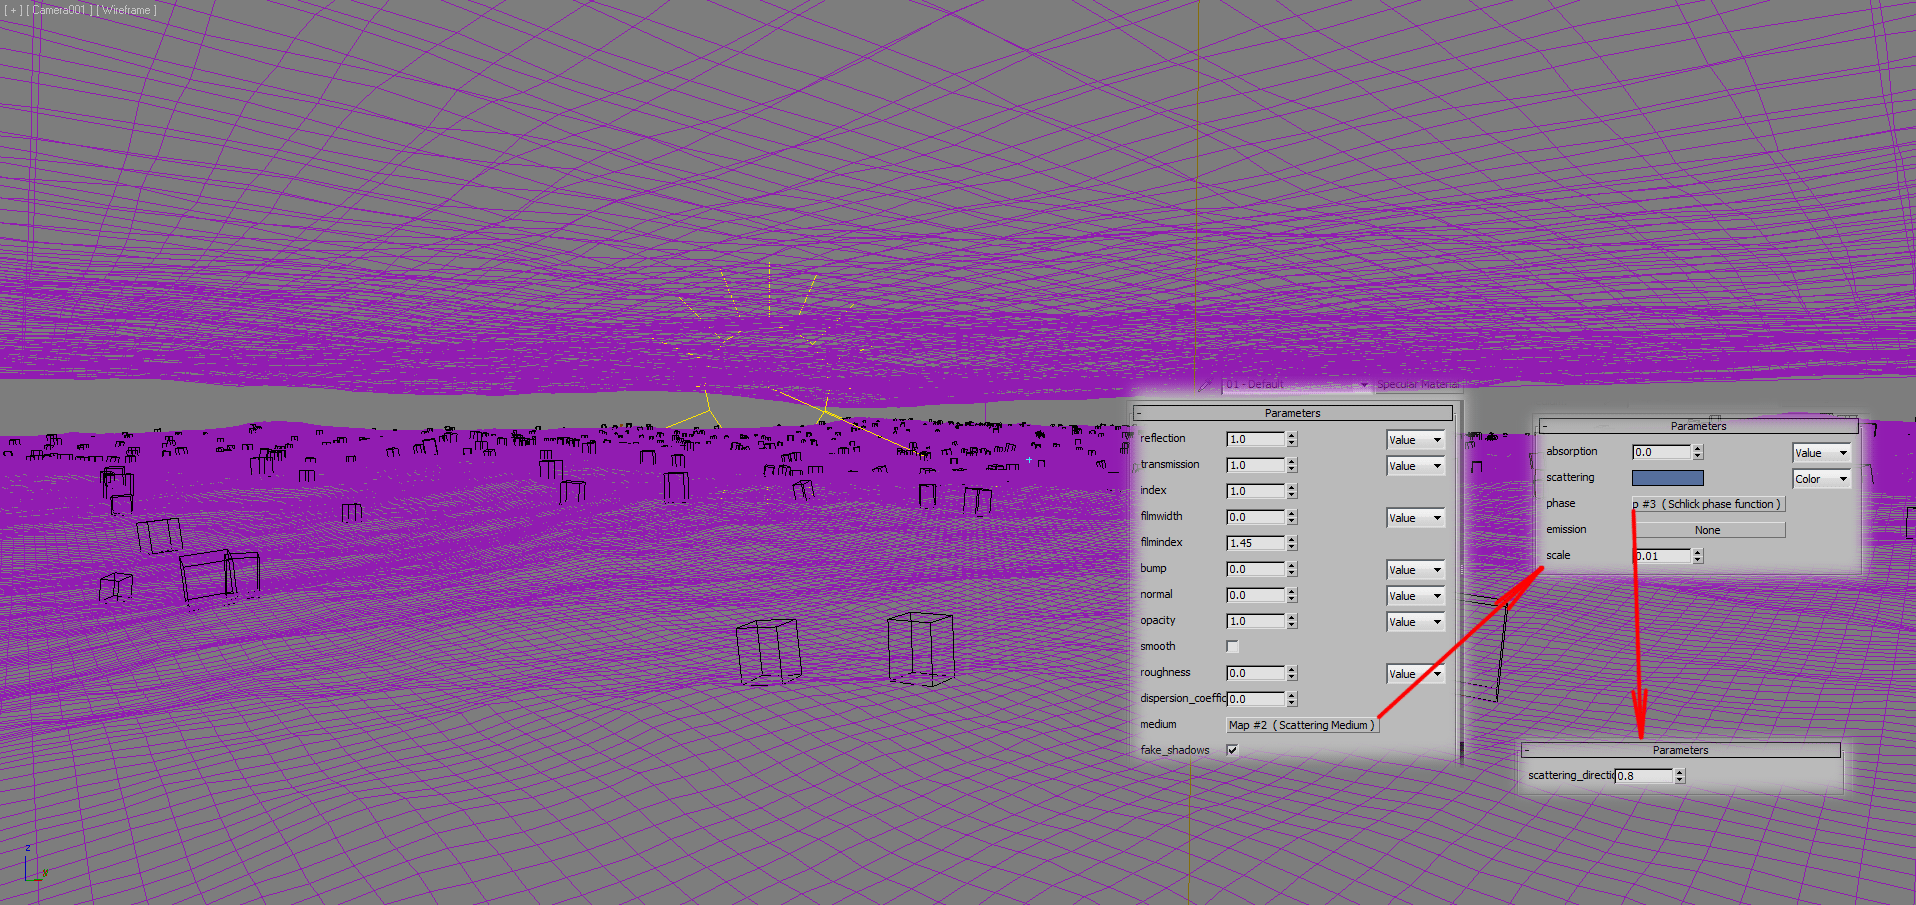This screenshot has height=905, width=1916.
Task: Open the 01 - Default material name dropdown
Action: tap(1296, 385)
